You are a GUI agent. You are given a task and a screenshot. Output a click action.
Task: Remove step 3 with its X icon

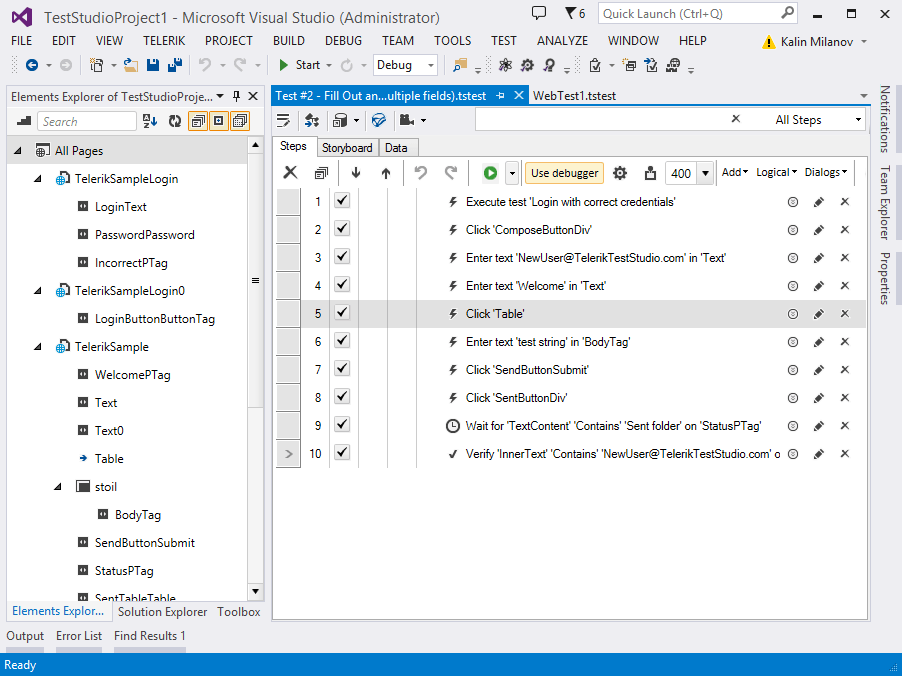tap(844, 258)
